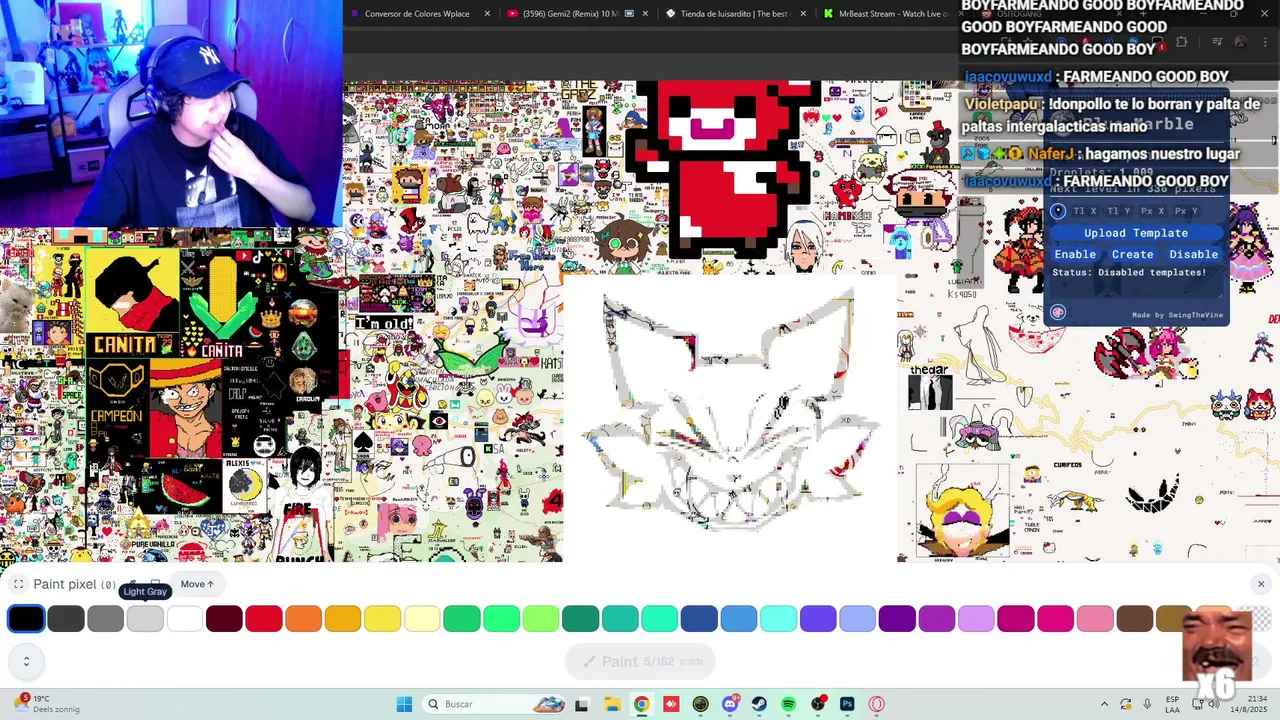This screenshot has height=720, width=1280.
Task: Select the pale Light Yellow swatch
Action: 422,619
